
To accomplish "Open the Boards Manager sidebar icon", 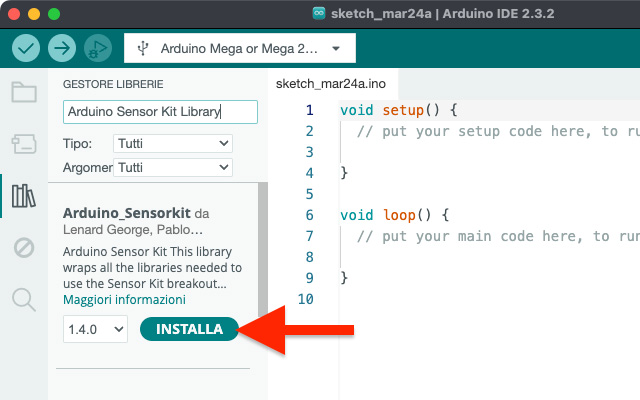I will coord(24,145).
